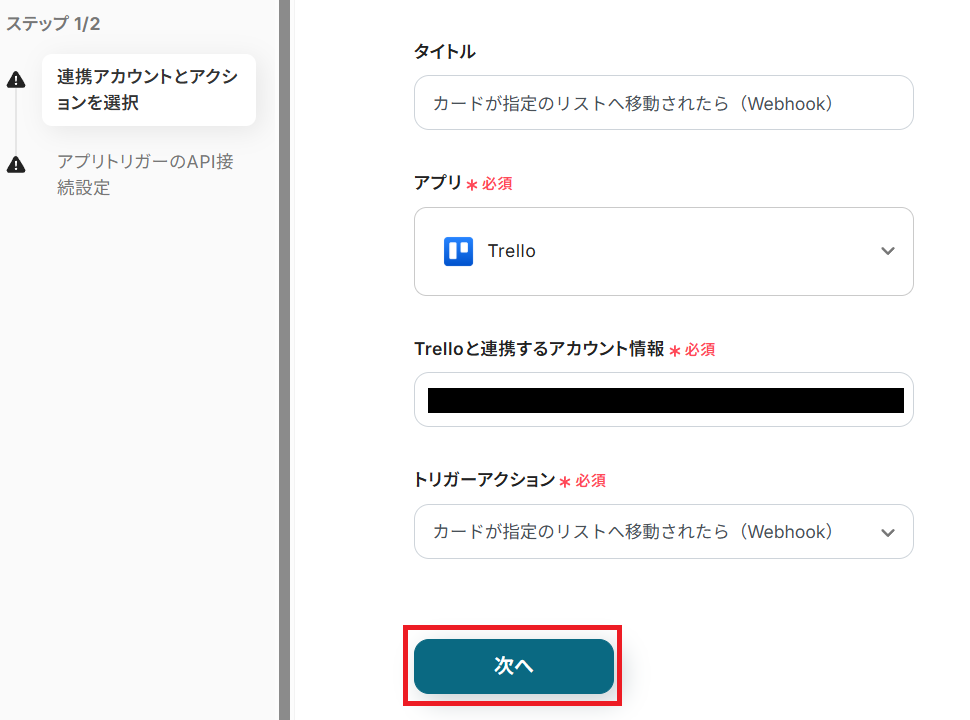Open the Trello app selection combo box
The height and width of the screenshot is (720, 970).
663,251
